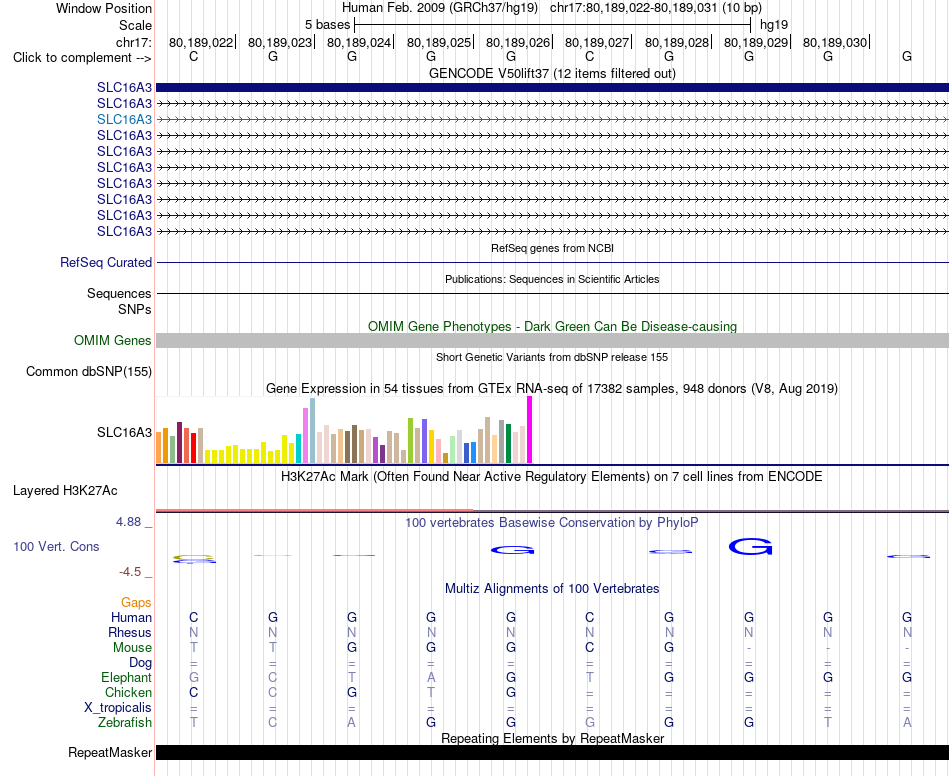Click the dark green GTEx expression bar
Screen dimensions: 950x776
508,443
